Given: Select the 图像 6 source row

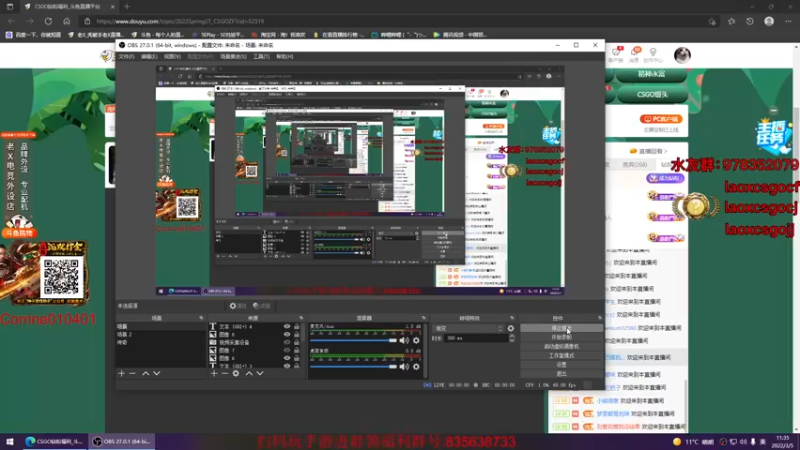Looking at the screenshot, I should click(255, 358).
